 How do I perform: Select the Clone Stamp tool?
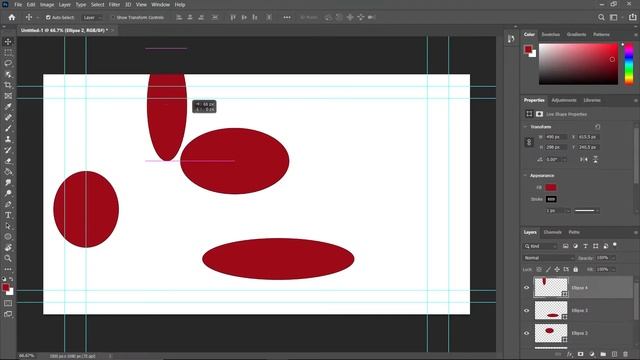click(8, 139)
